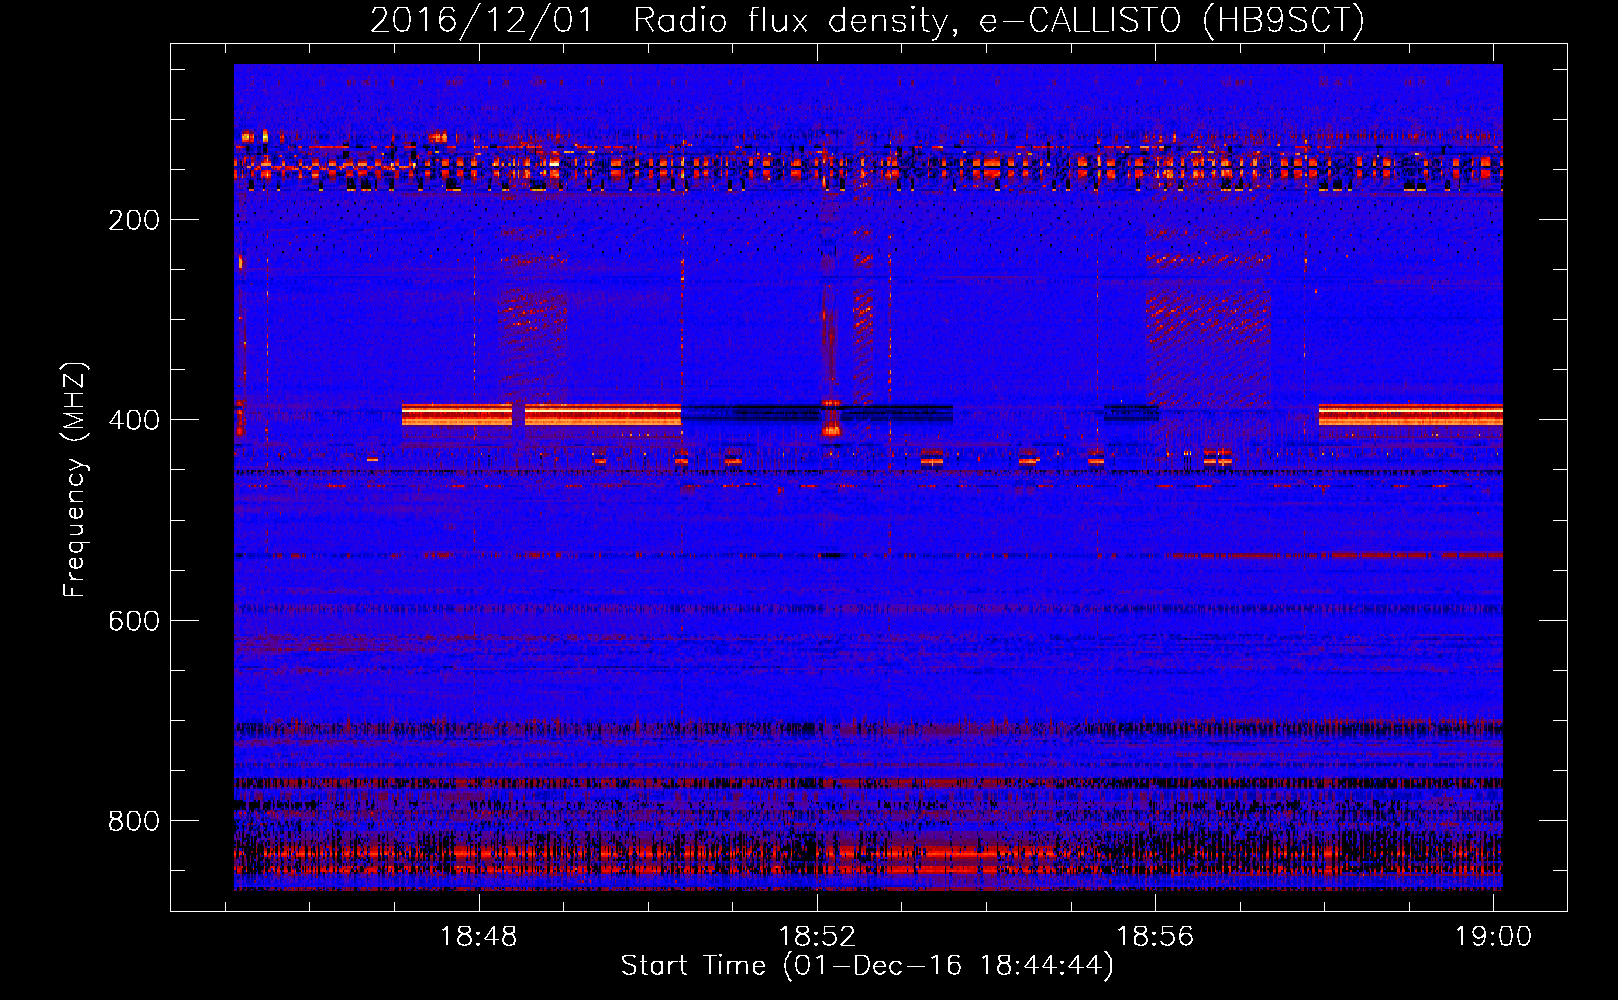Click the 18:52 time tick label
Screen dimensions: 1618x1000
(817, 937)
